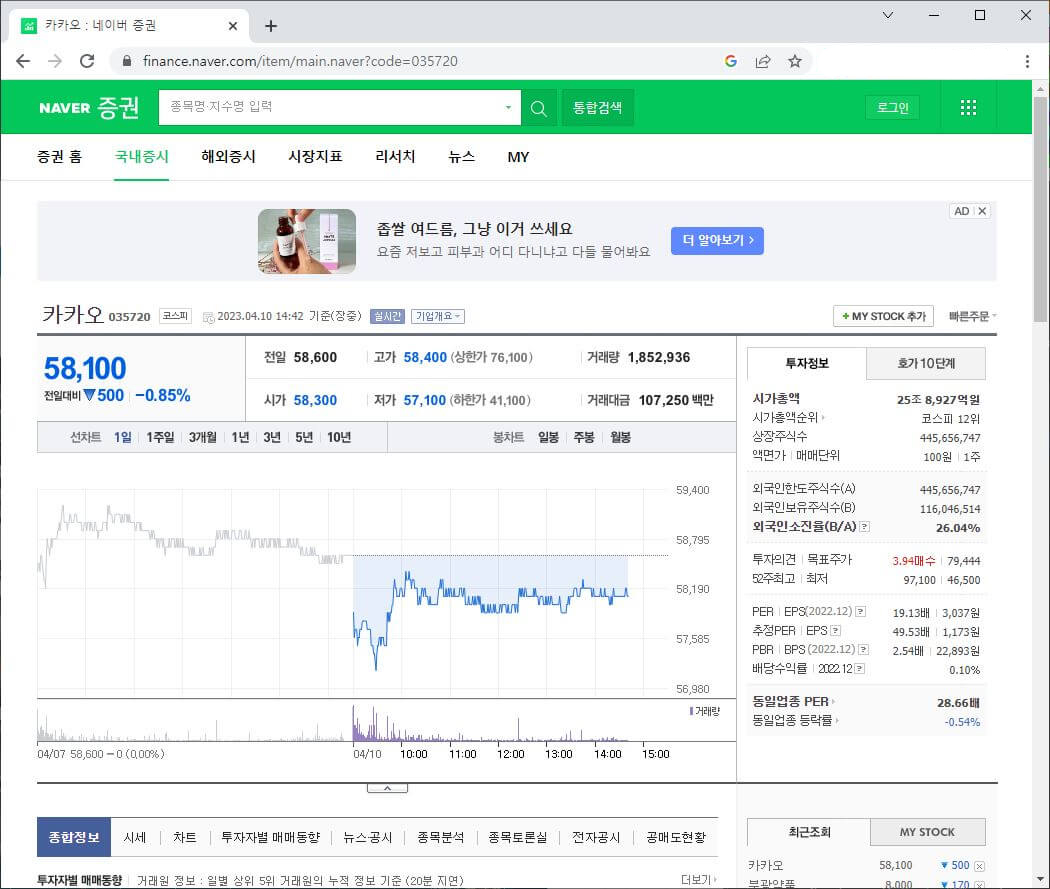Dismiss the ad banner with its X icon
Viewport: 1050px width, 889px height.
(x=983, y=211)
